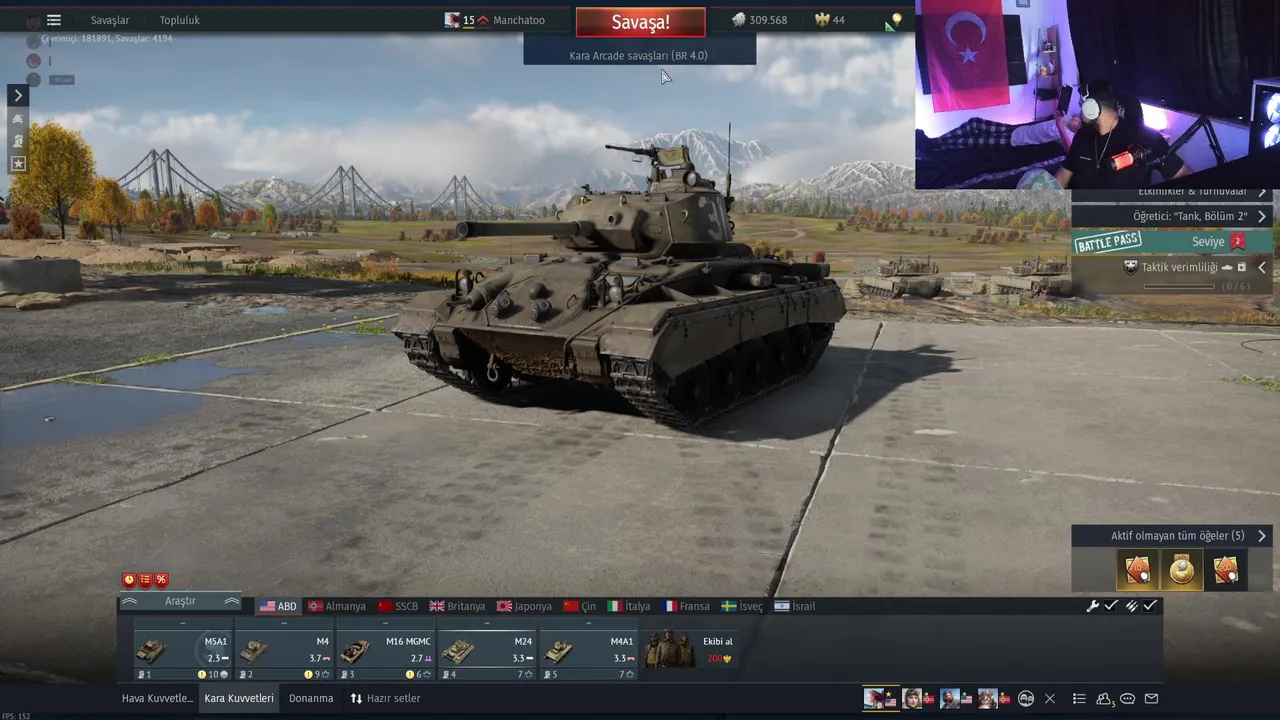This screenshot has width=1280, height=720.
Task: Collapse the Taktik verimliliği task panel
Action: pyautogui.click(x=1262, y=267)
